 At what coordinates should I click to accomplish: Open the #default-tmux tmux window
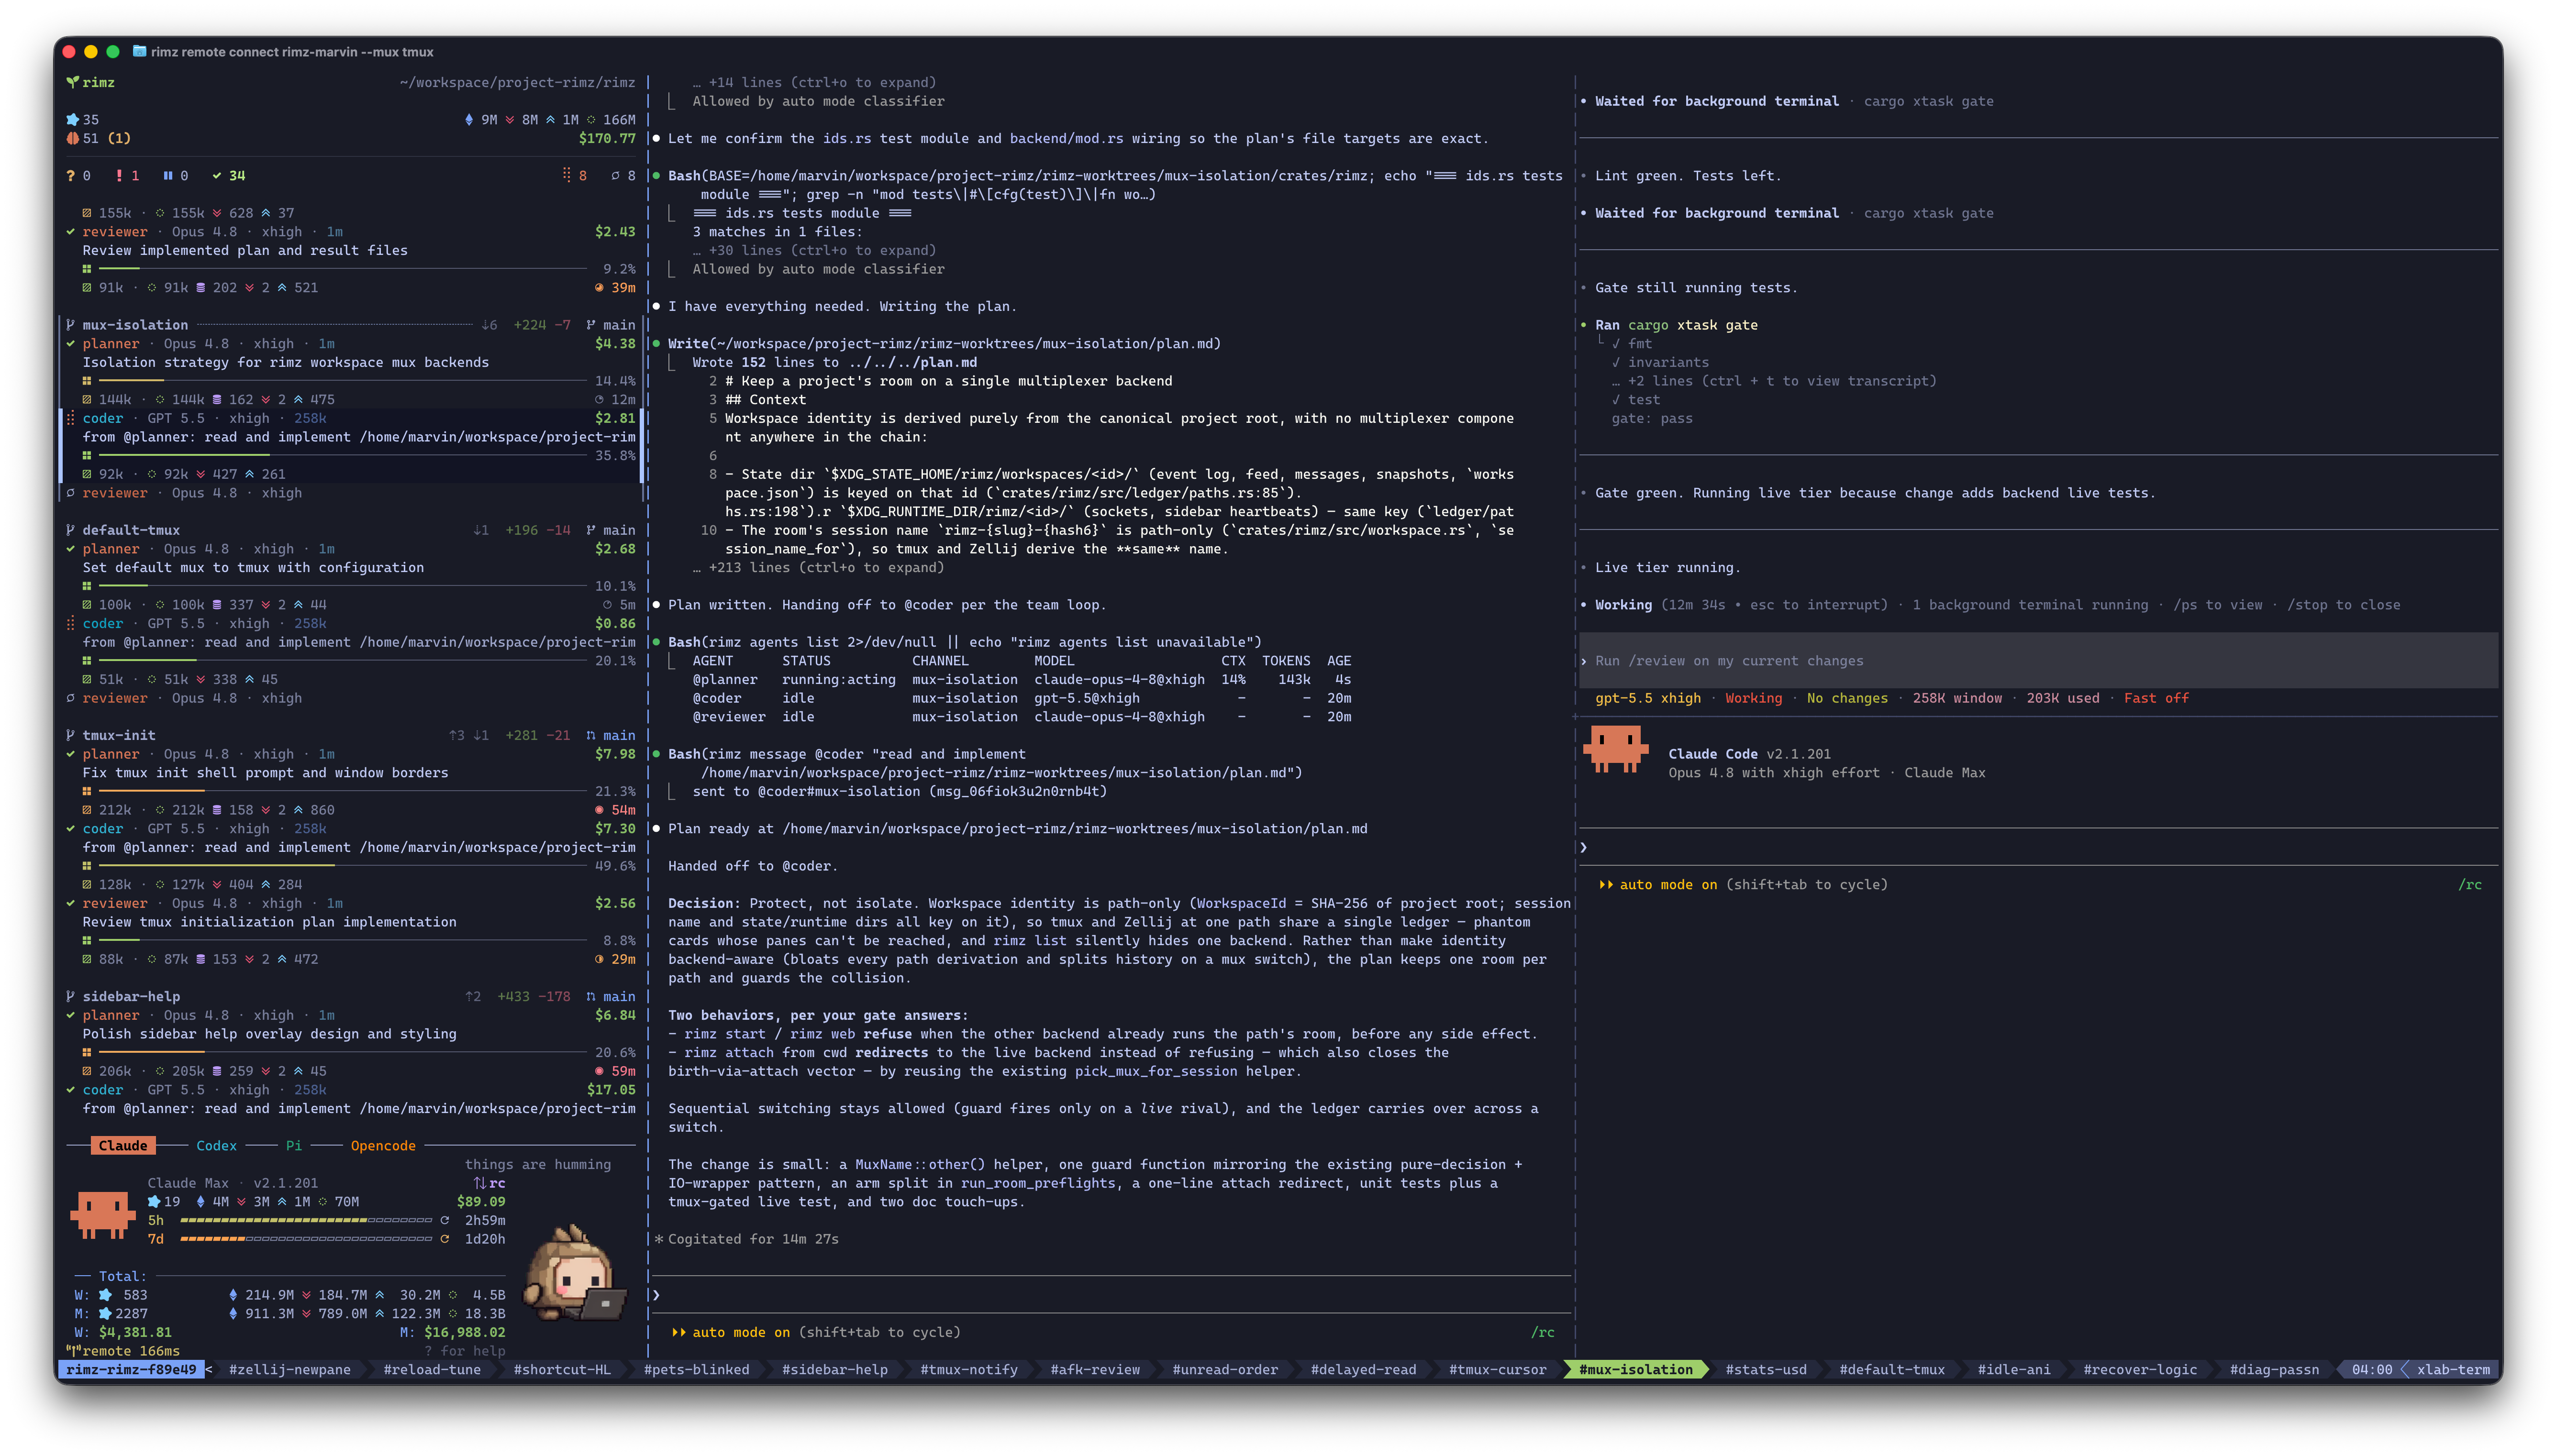tap(1891, 1369)
